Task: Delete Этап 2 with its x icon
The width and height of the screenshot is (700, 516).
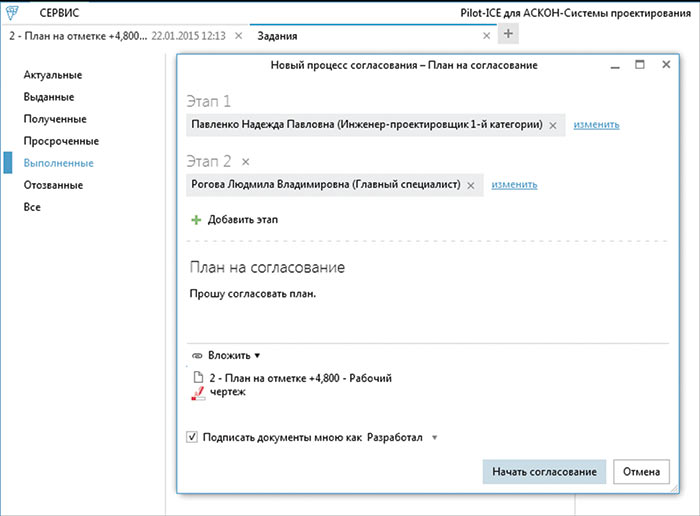Action: (246, 162)
